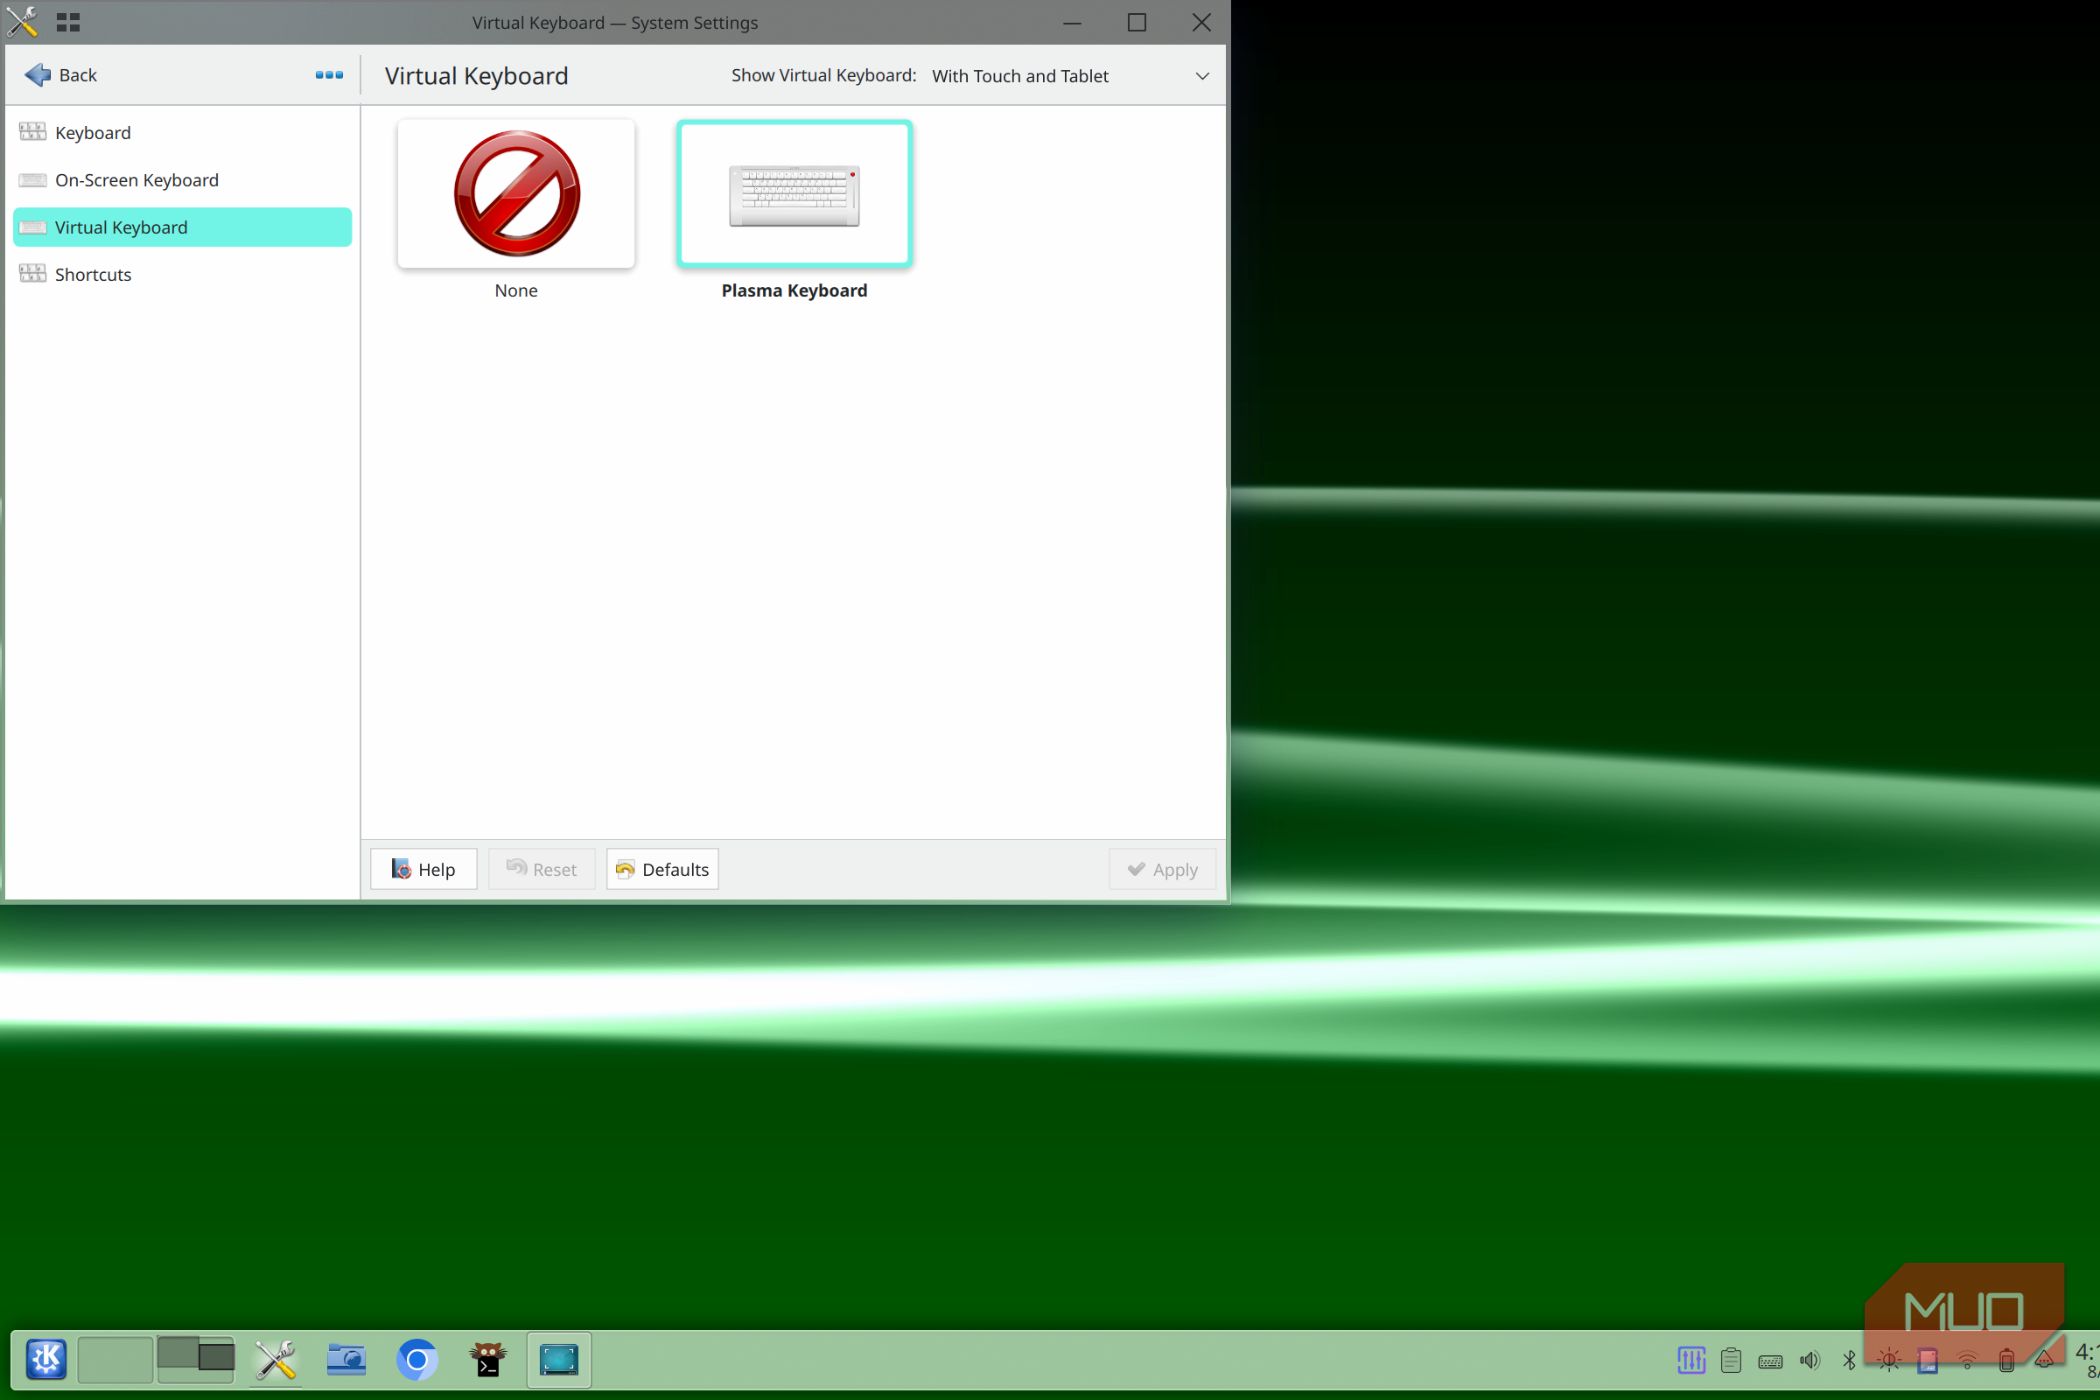Choose the None virtual keyboard option
Screen dimensions: 2100x1400
click(x=516, y=194)
